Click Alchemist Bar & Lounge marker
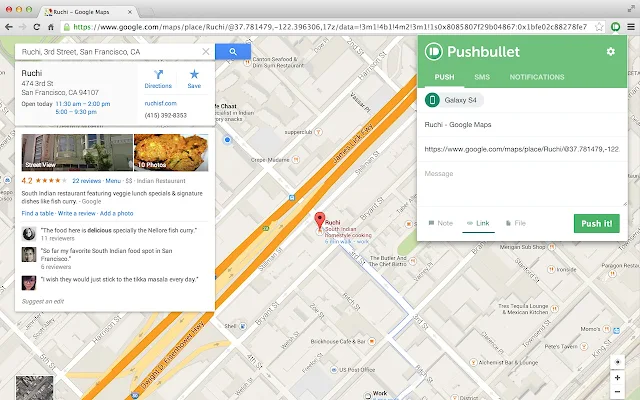 [473, 362]
